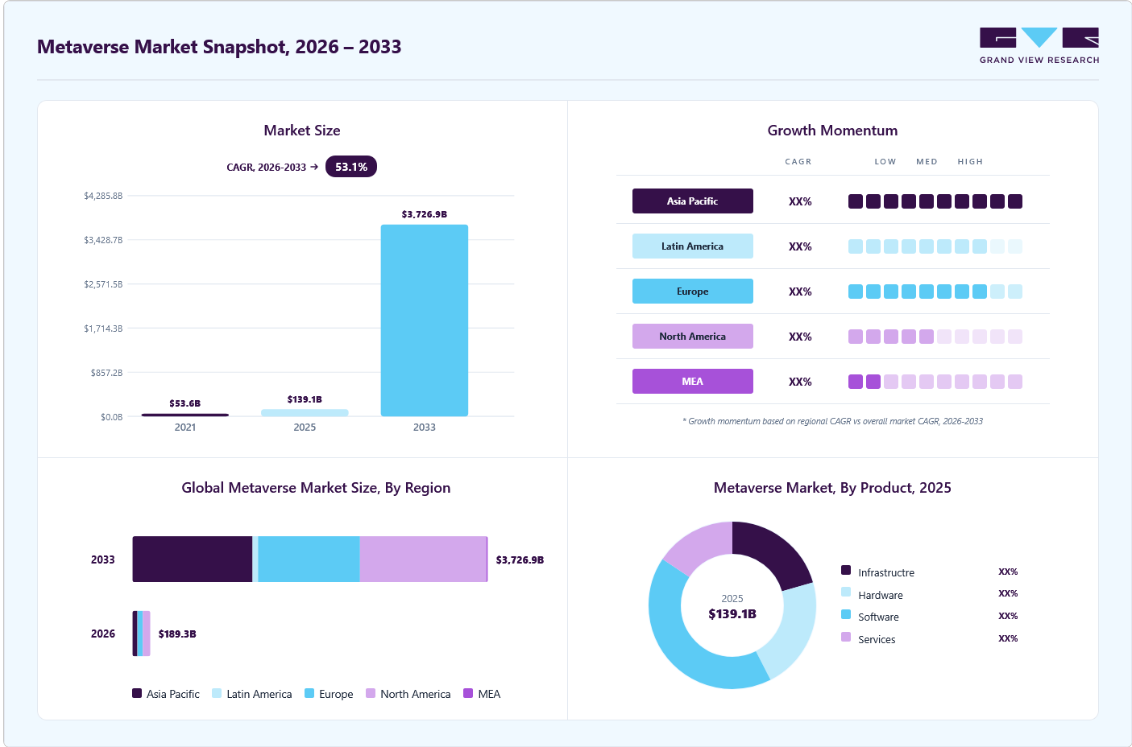Click the dark Asia Pacific segment of 2033 bar
This screenshot has height=747, width=1132.
[x=192, y=559]
